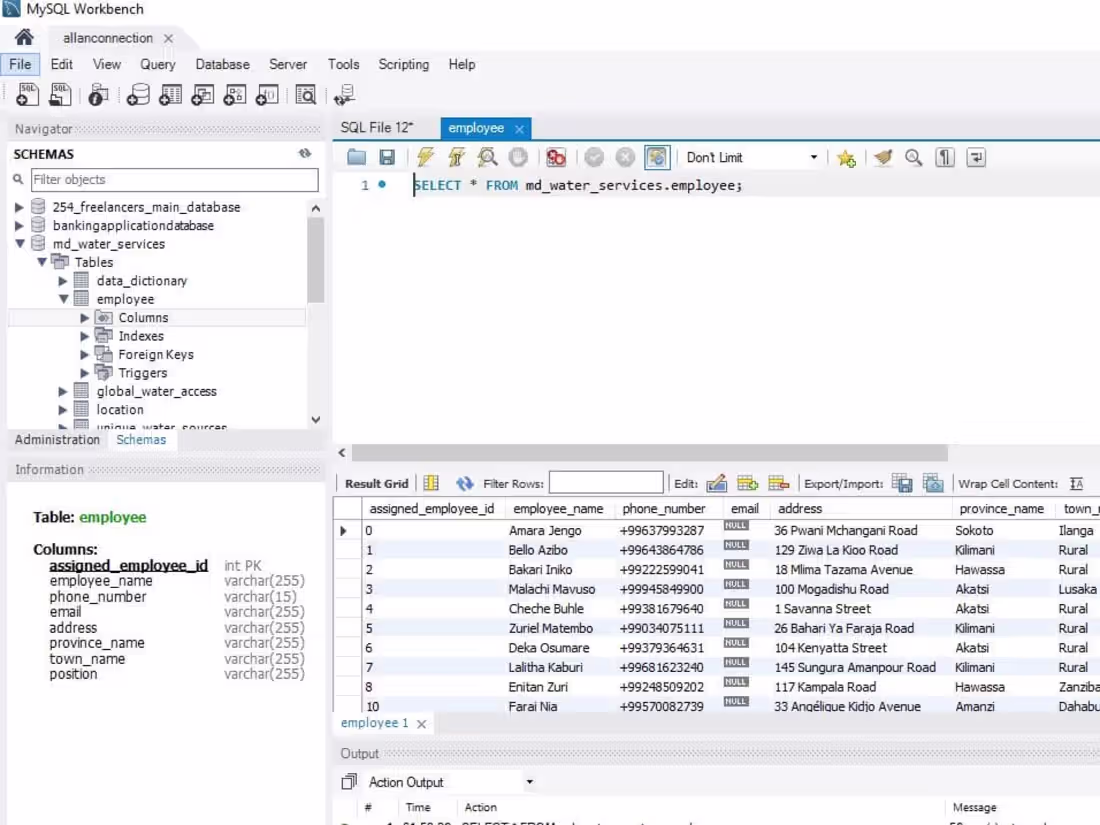Click the Schemas tab at sidebar bottom
This screenshot has height=825, width=1100.
pos(141,439)
